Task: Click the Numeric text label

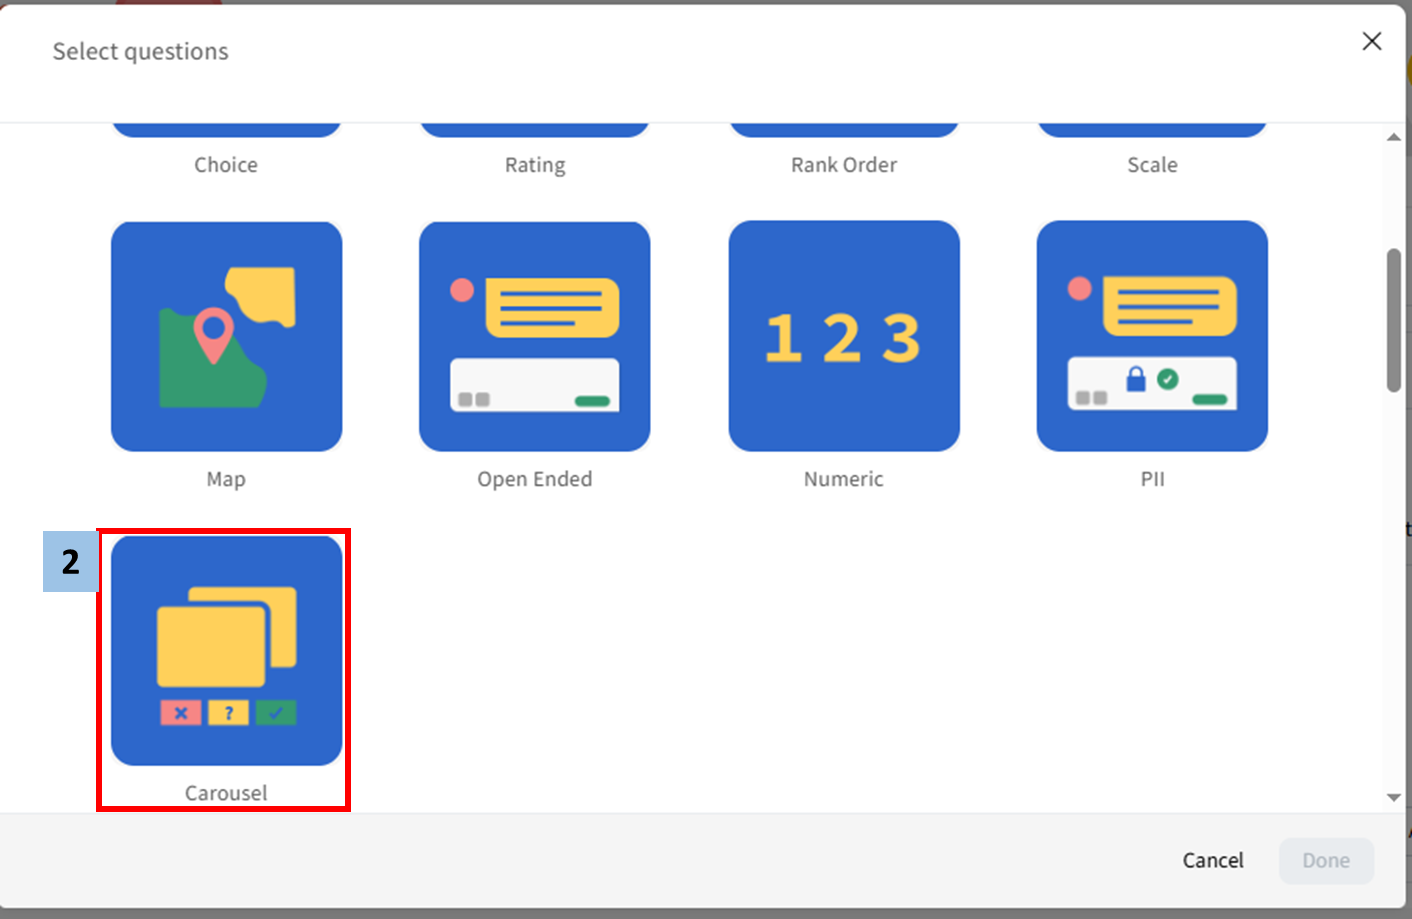Action: point(843,479)
